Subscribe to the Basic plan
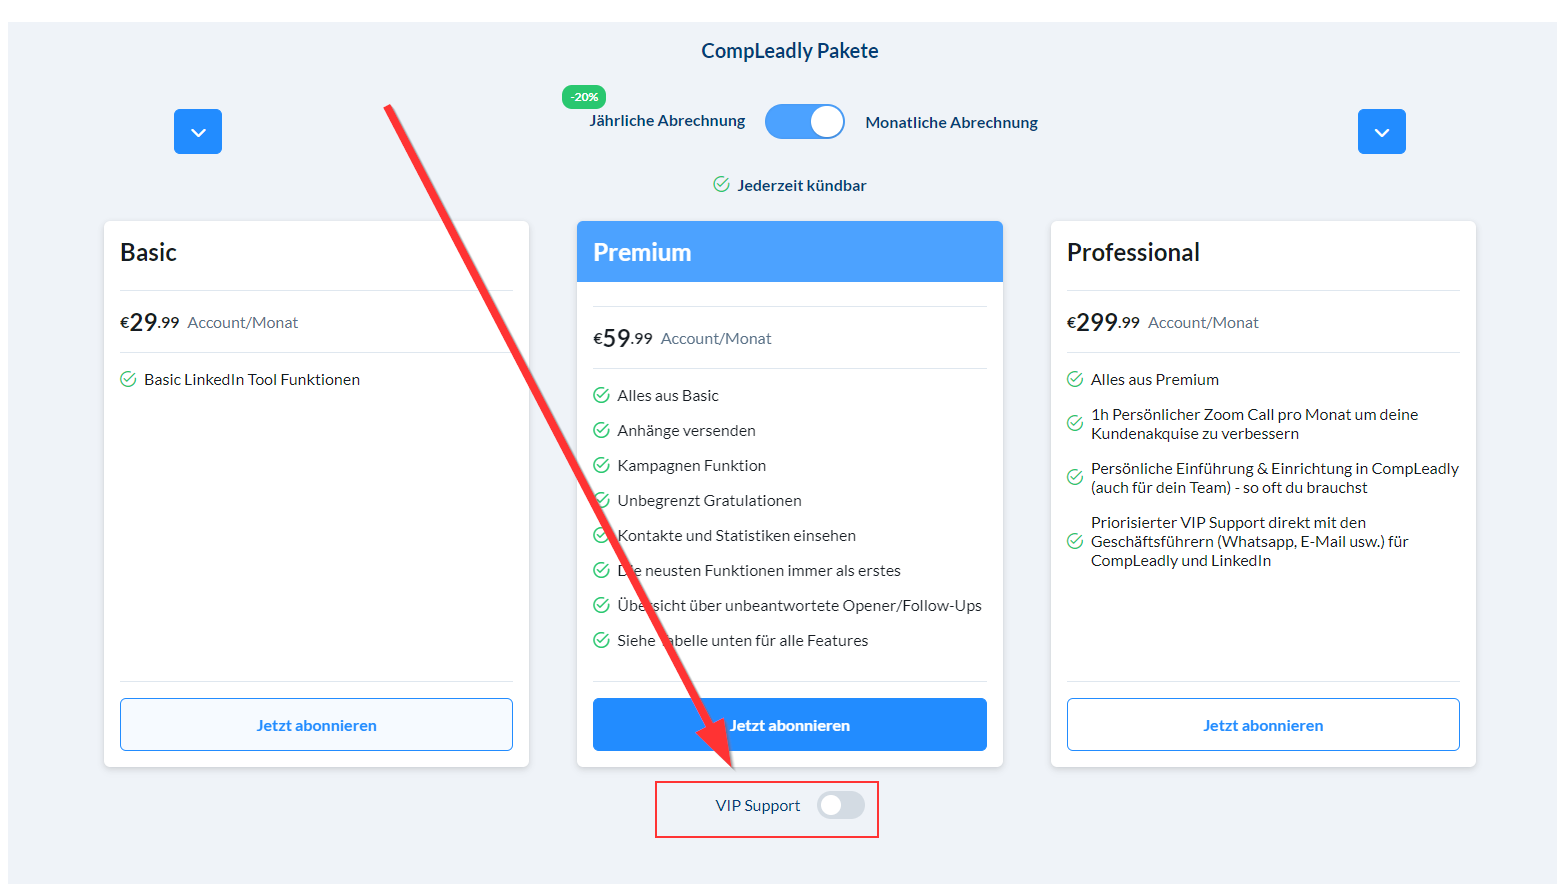Screen dimensions: 1557x884 316,725
